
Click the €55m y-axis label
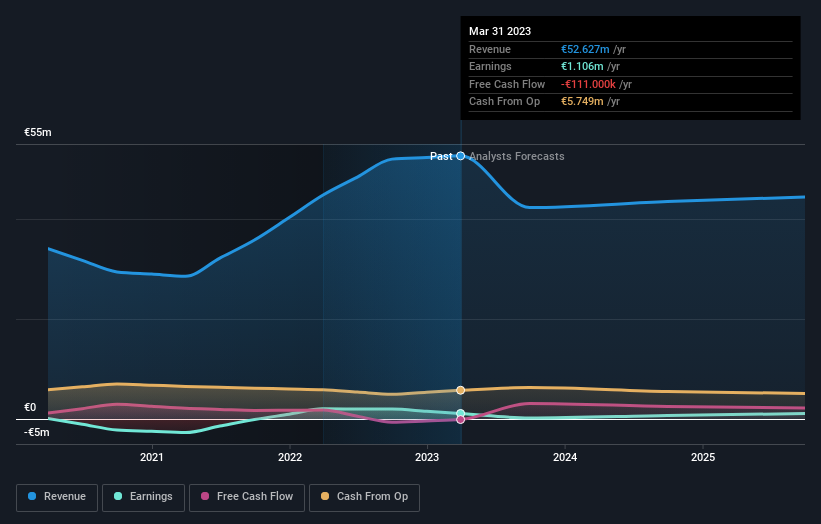click(38, 132)
